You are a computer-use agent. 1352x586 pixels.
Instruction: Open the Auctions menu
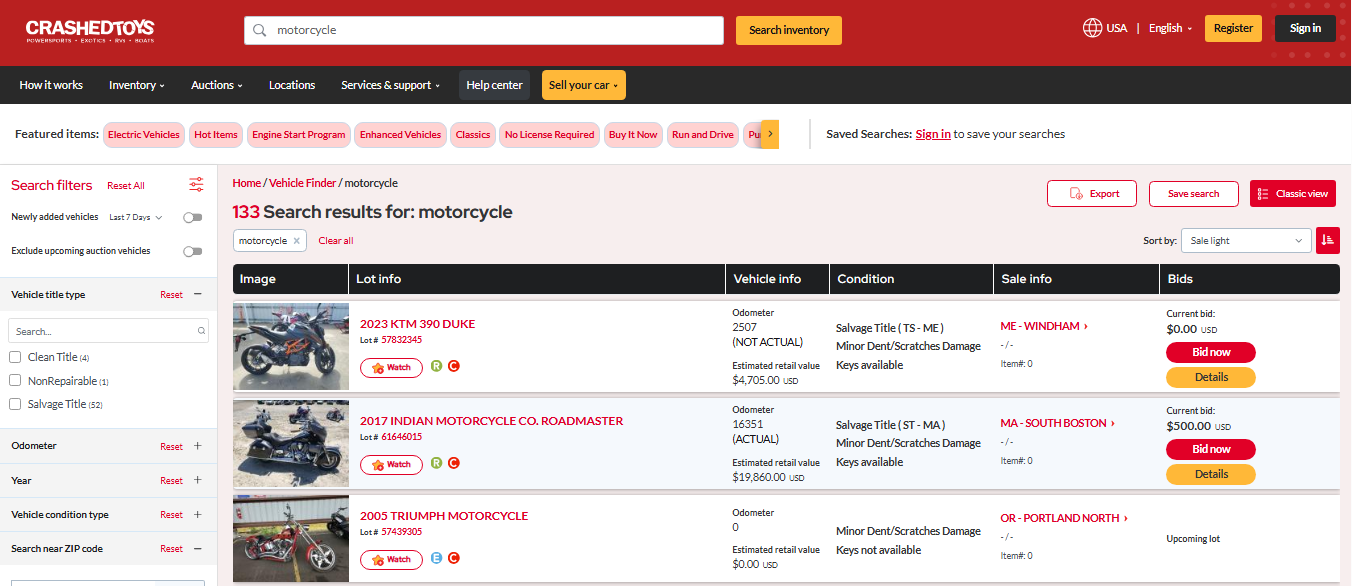click(x=217, y=85)
